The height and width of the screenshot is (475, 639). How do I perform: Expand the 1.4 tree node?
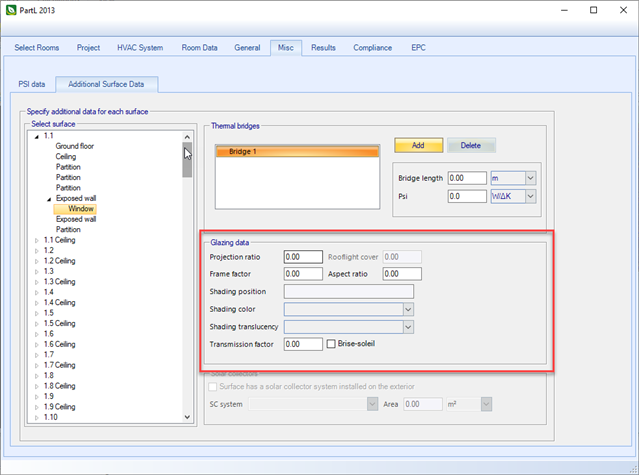[x=37, y=292]
